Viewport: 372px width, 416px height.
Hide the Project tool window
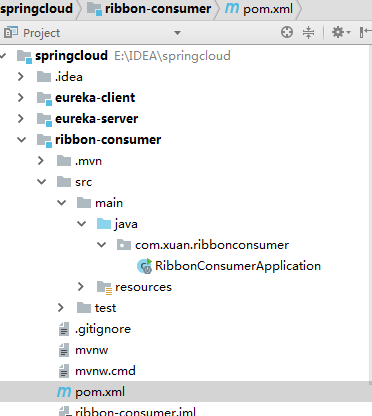tap(365, 32)
